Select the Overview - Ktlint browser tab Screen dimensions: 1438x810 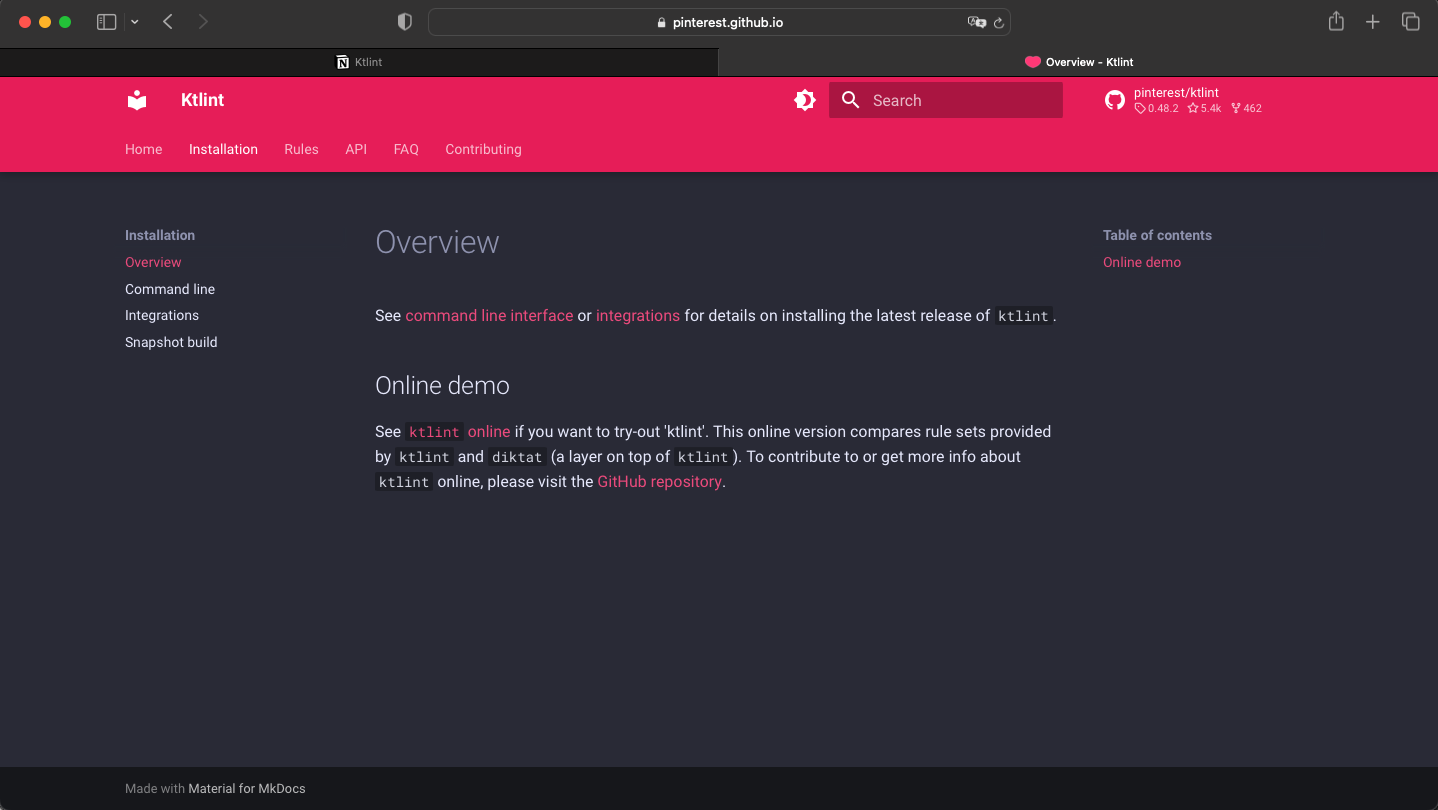tap(1078, 62)
